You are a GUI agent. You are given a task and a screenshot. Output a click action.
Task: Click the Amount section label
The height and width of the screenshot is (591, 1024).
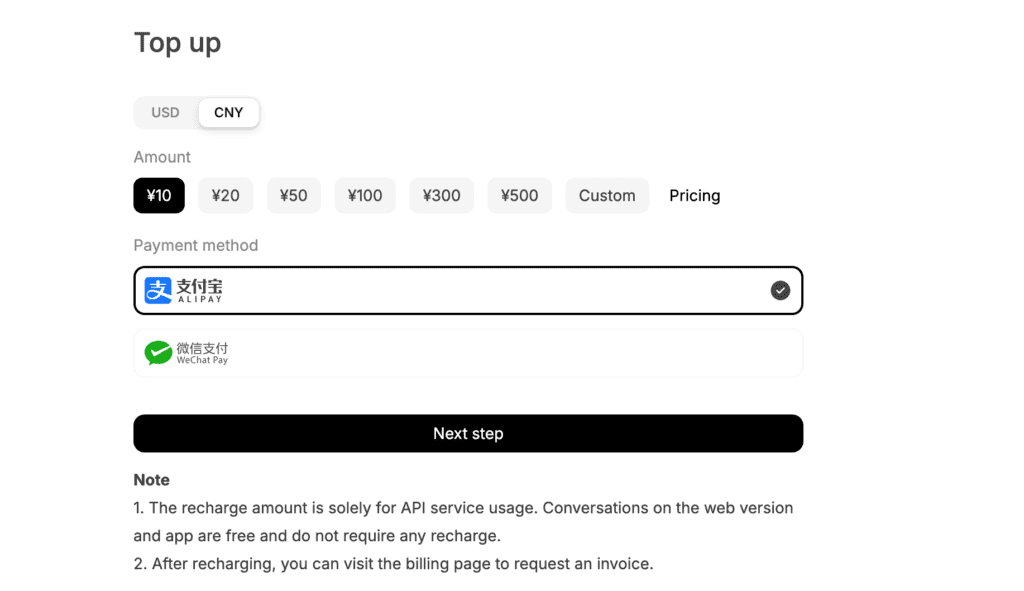(162, 157)
